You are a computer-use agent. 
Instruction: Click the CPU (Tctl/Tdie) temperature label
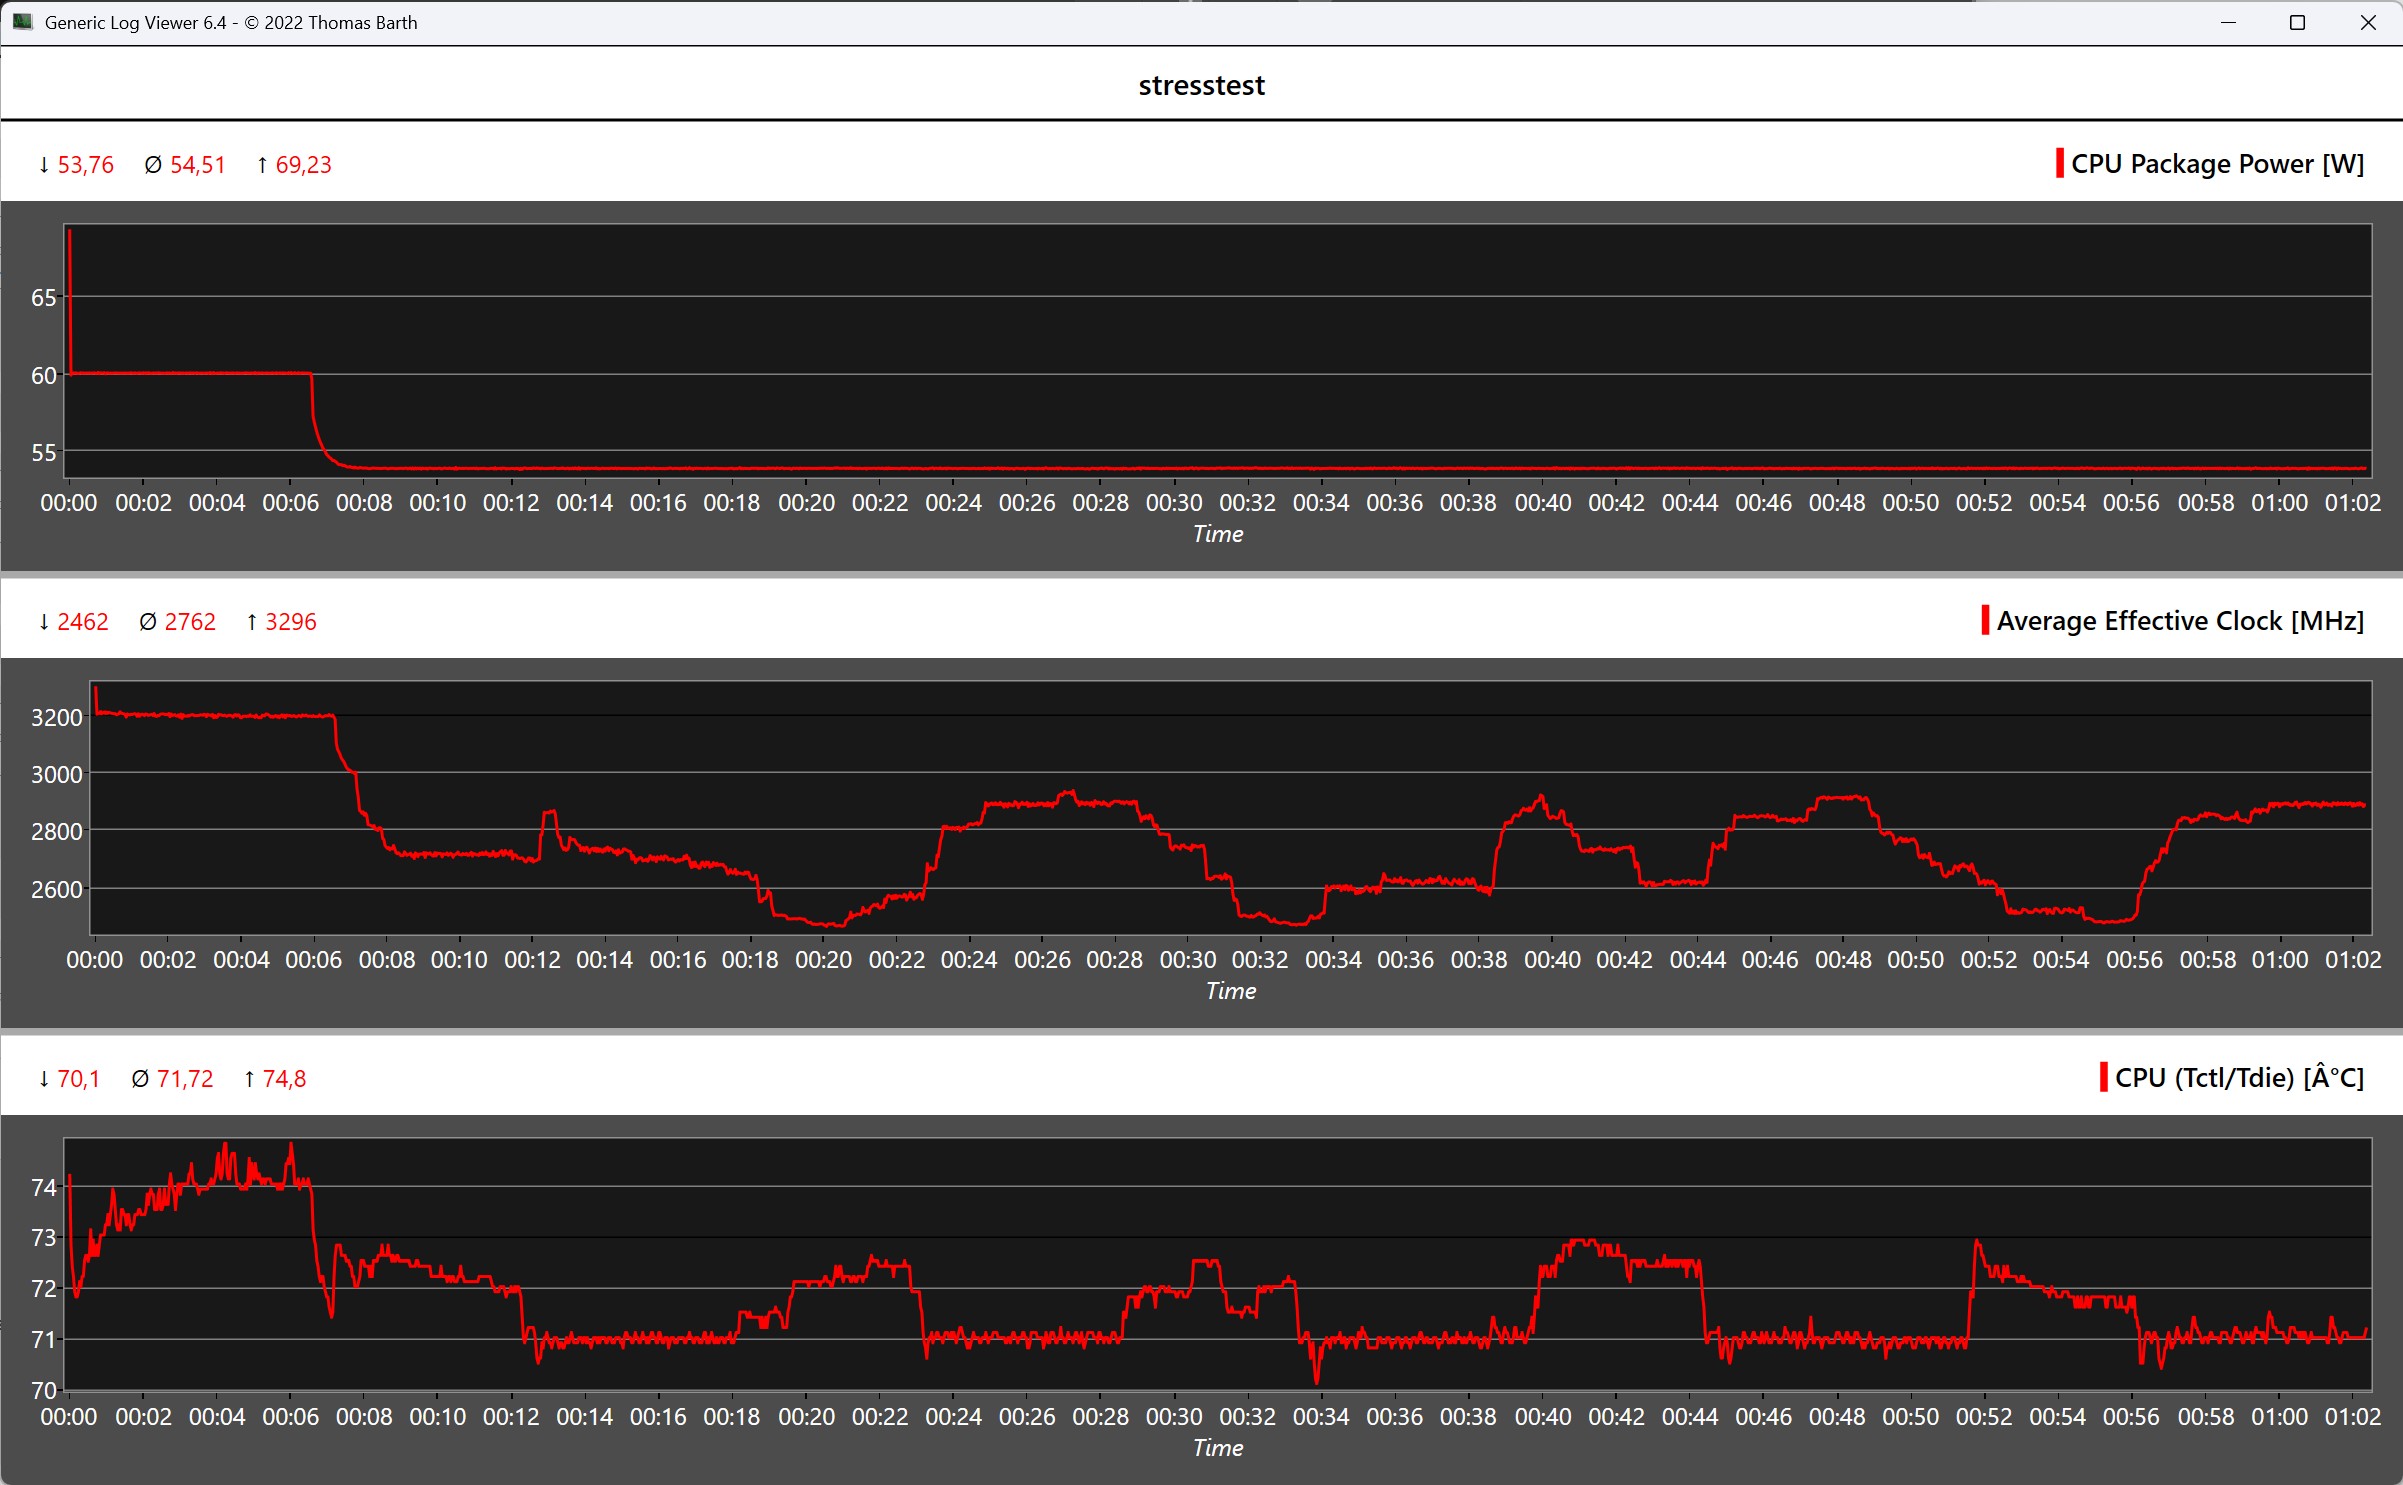[2239, 1078]
